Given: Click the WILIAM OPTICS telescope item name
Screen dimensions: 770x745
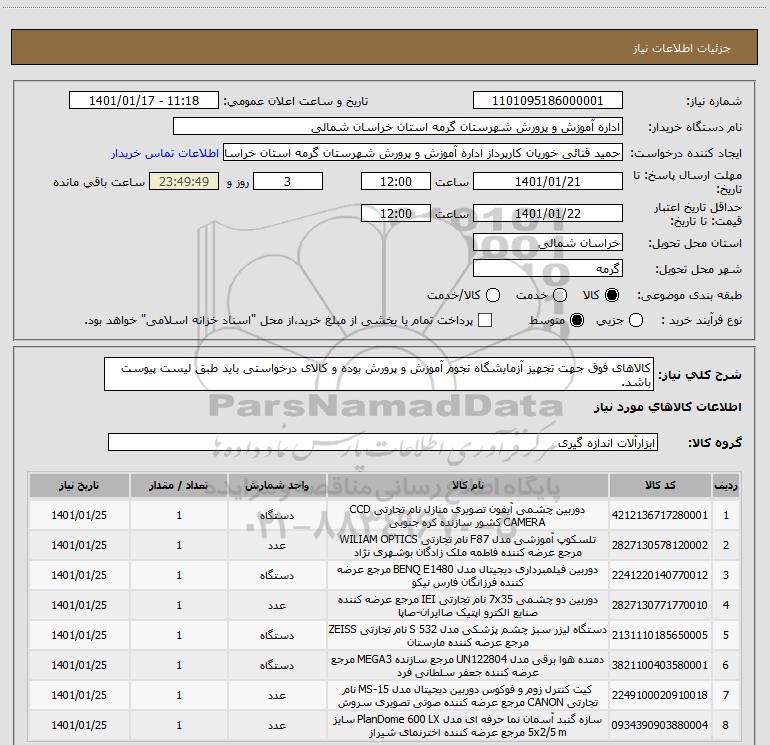Looking at the screenshot, I should (468, 546).
